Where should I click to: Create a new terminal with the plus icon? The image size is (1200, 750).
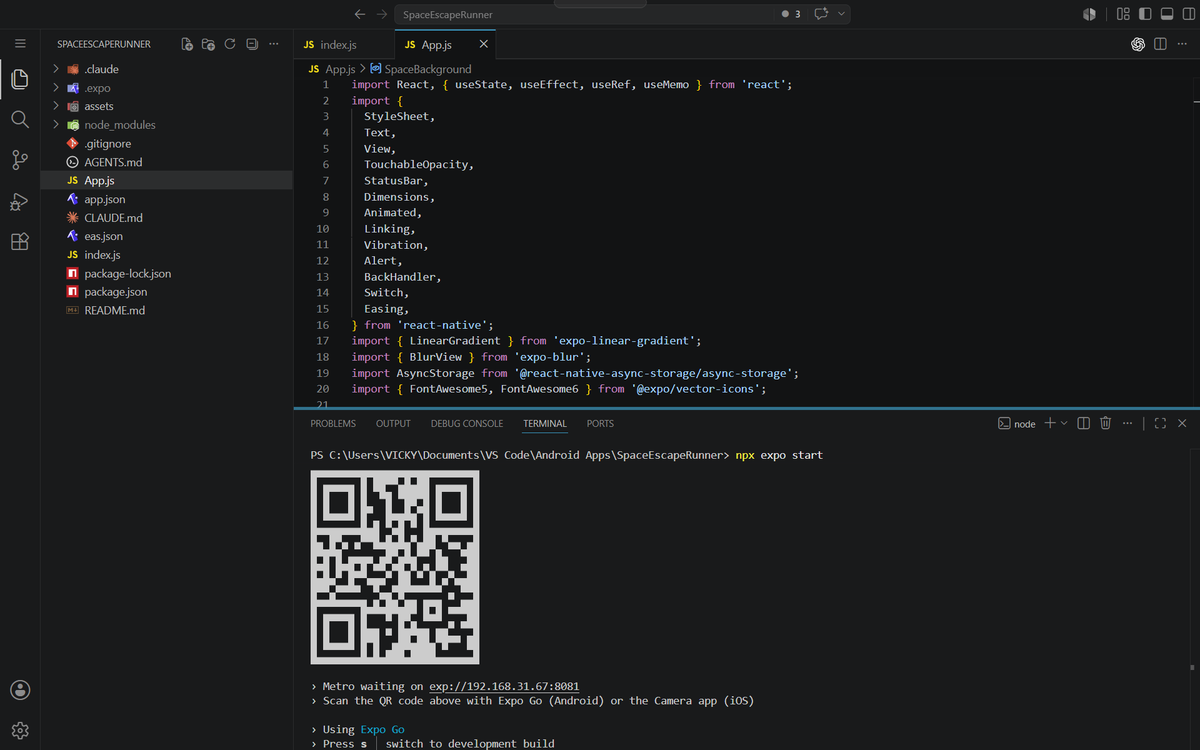pyautogui.click(x=1050, y=423)
